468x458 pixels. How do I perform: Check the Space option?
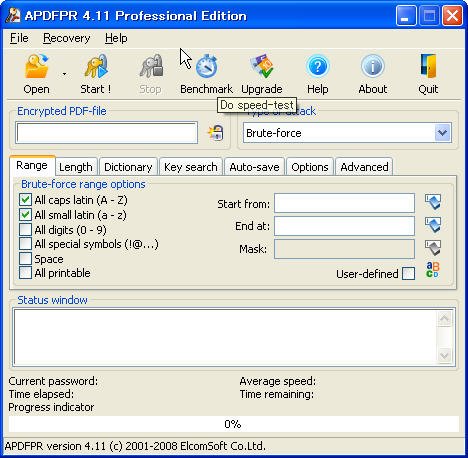[25, 259]
